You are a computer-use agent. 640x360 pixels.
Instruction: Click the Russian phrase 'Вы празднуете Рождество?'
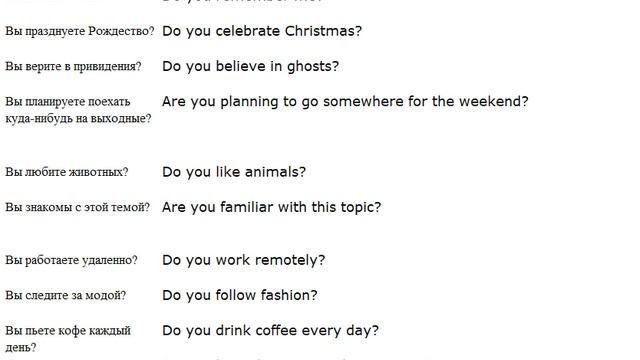click(x=80, y=31)
